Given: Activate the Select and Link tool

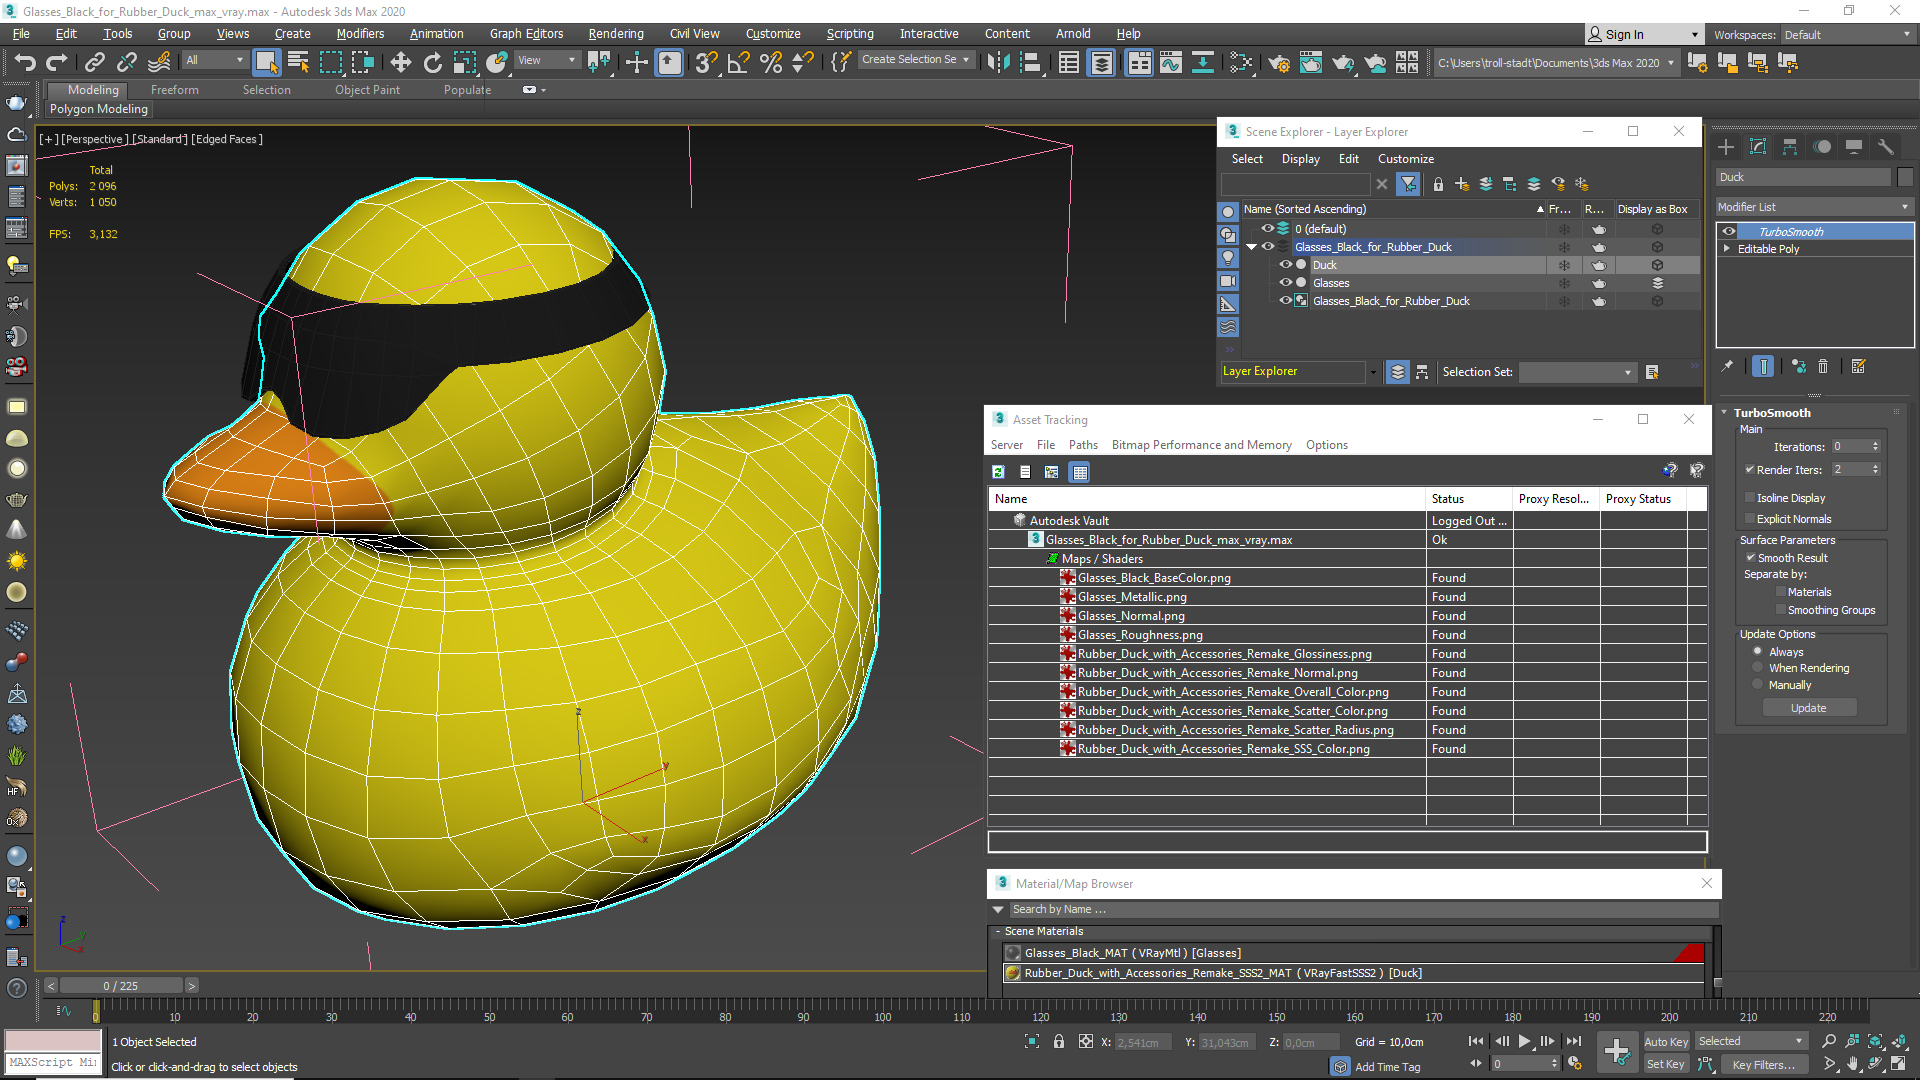Looking at the screenshot, I should [x=95, y=62].
